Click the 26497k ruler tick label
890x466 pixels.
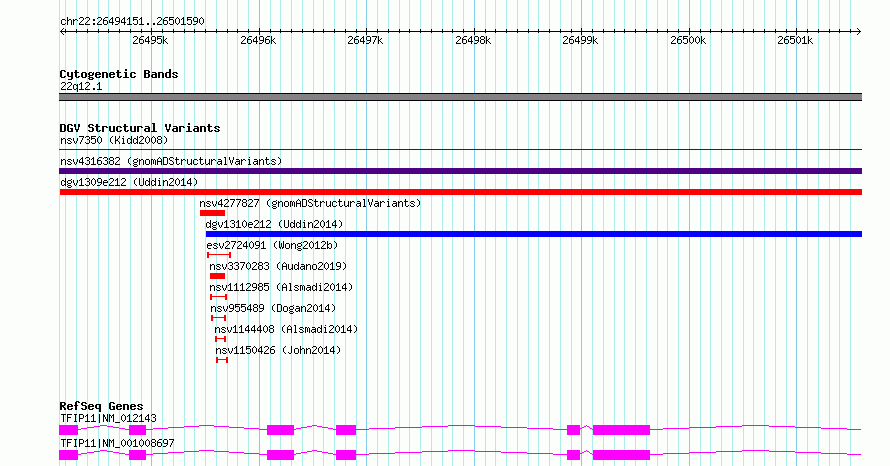pyautogui.click(x=365, y=40)
